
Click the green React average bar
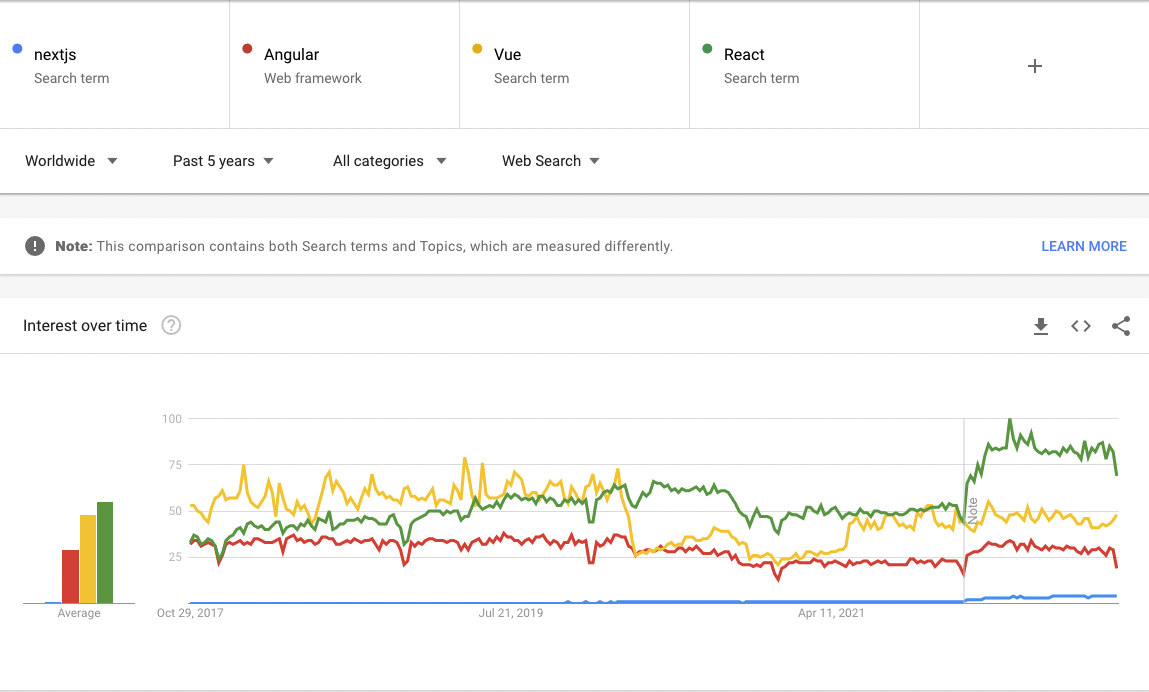(x=105, y=552)
